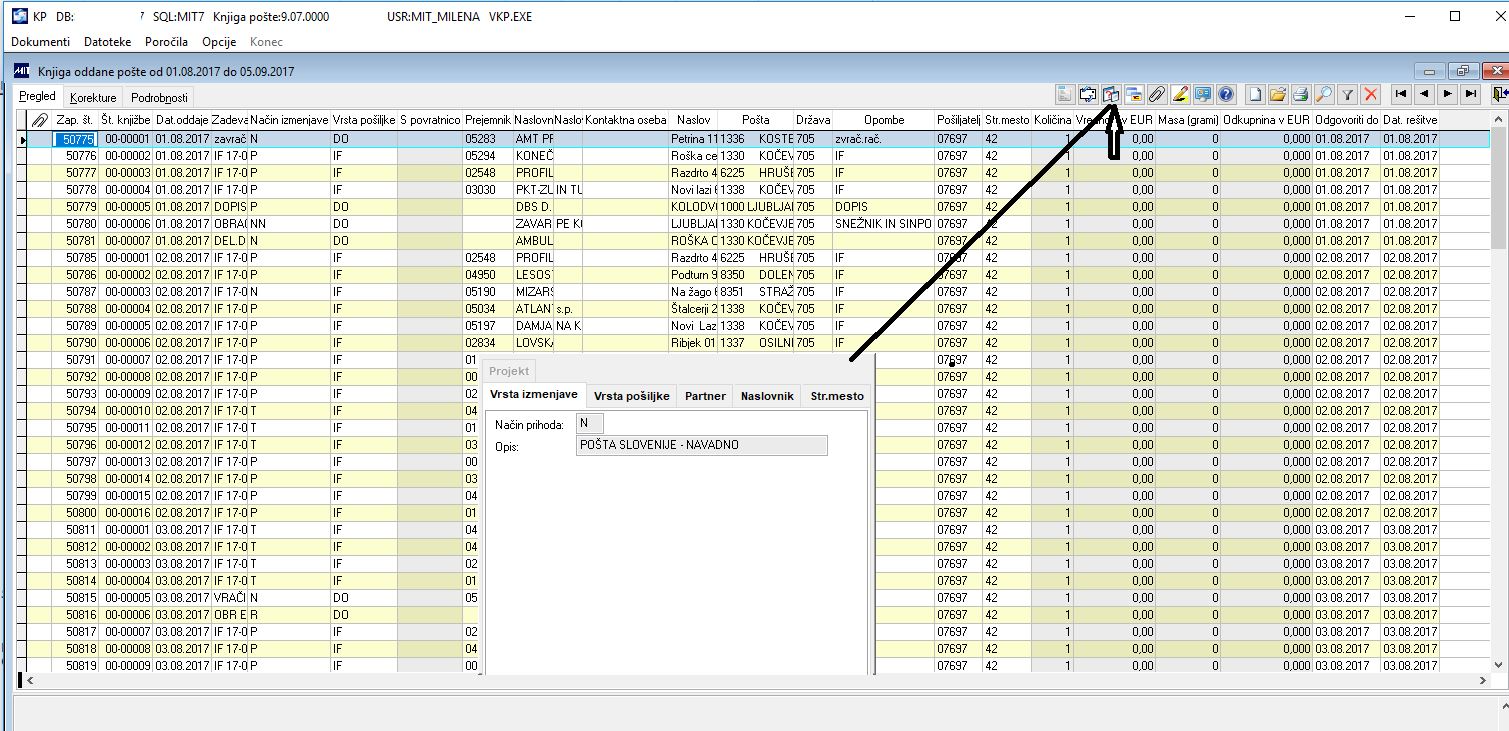The width and height of the screenshot is (1509, 731).
Task: Click the magnifying glass search icon
Action: (x=1323, y=94)
